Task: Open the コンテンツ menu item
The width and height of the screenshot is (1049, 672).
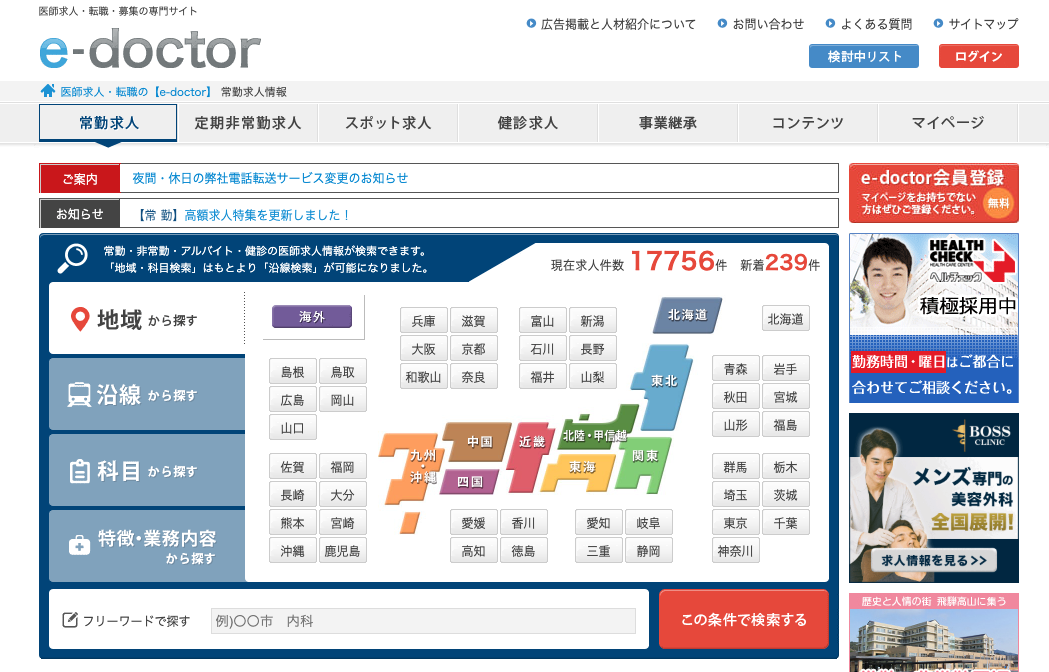Action: (808, 122)
